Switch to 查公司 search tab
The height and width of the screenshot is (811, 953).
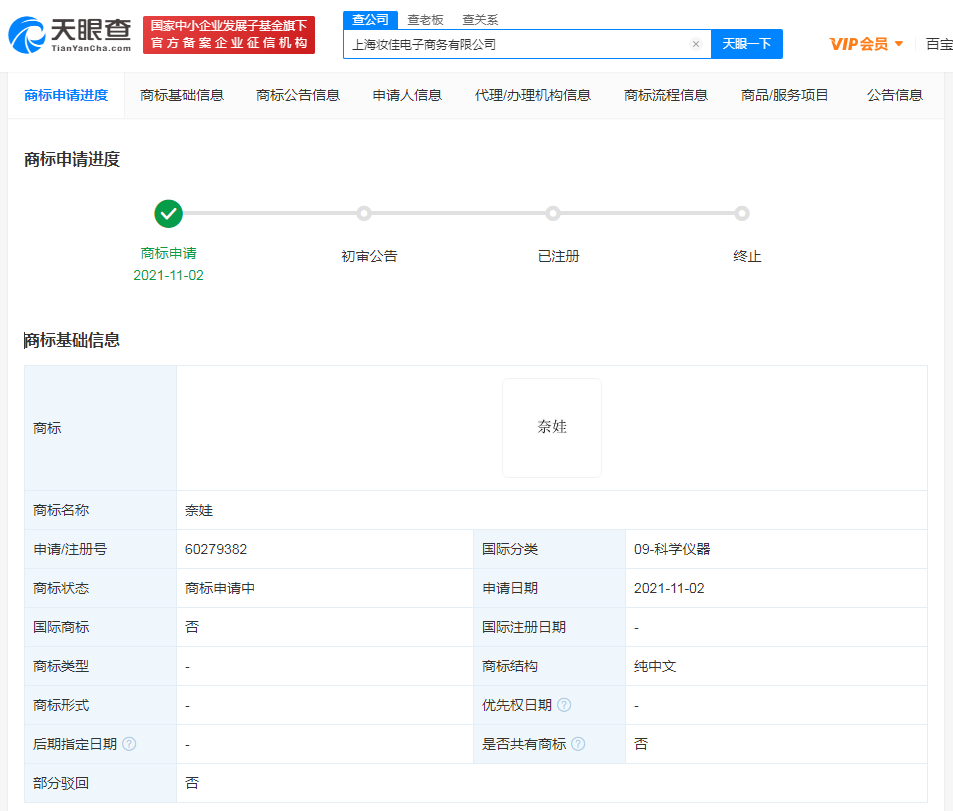pos(370,19)
